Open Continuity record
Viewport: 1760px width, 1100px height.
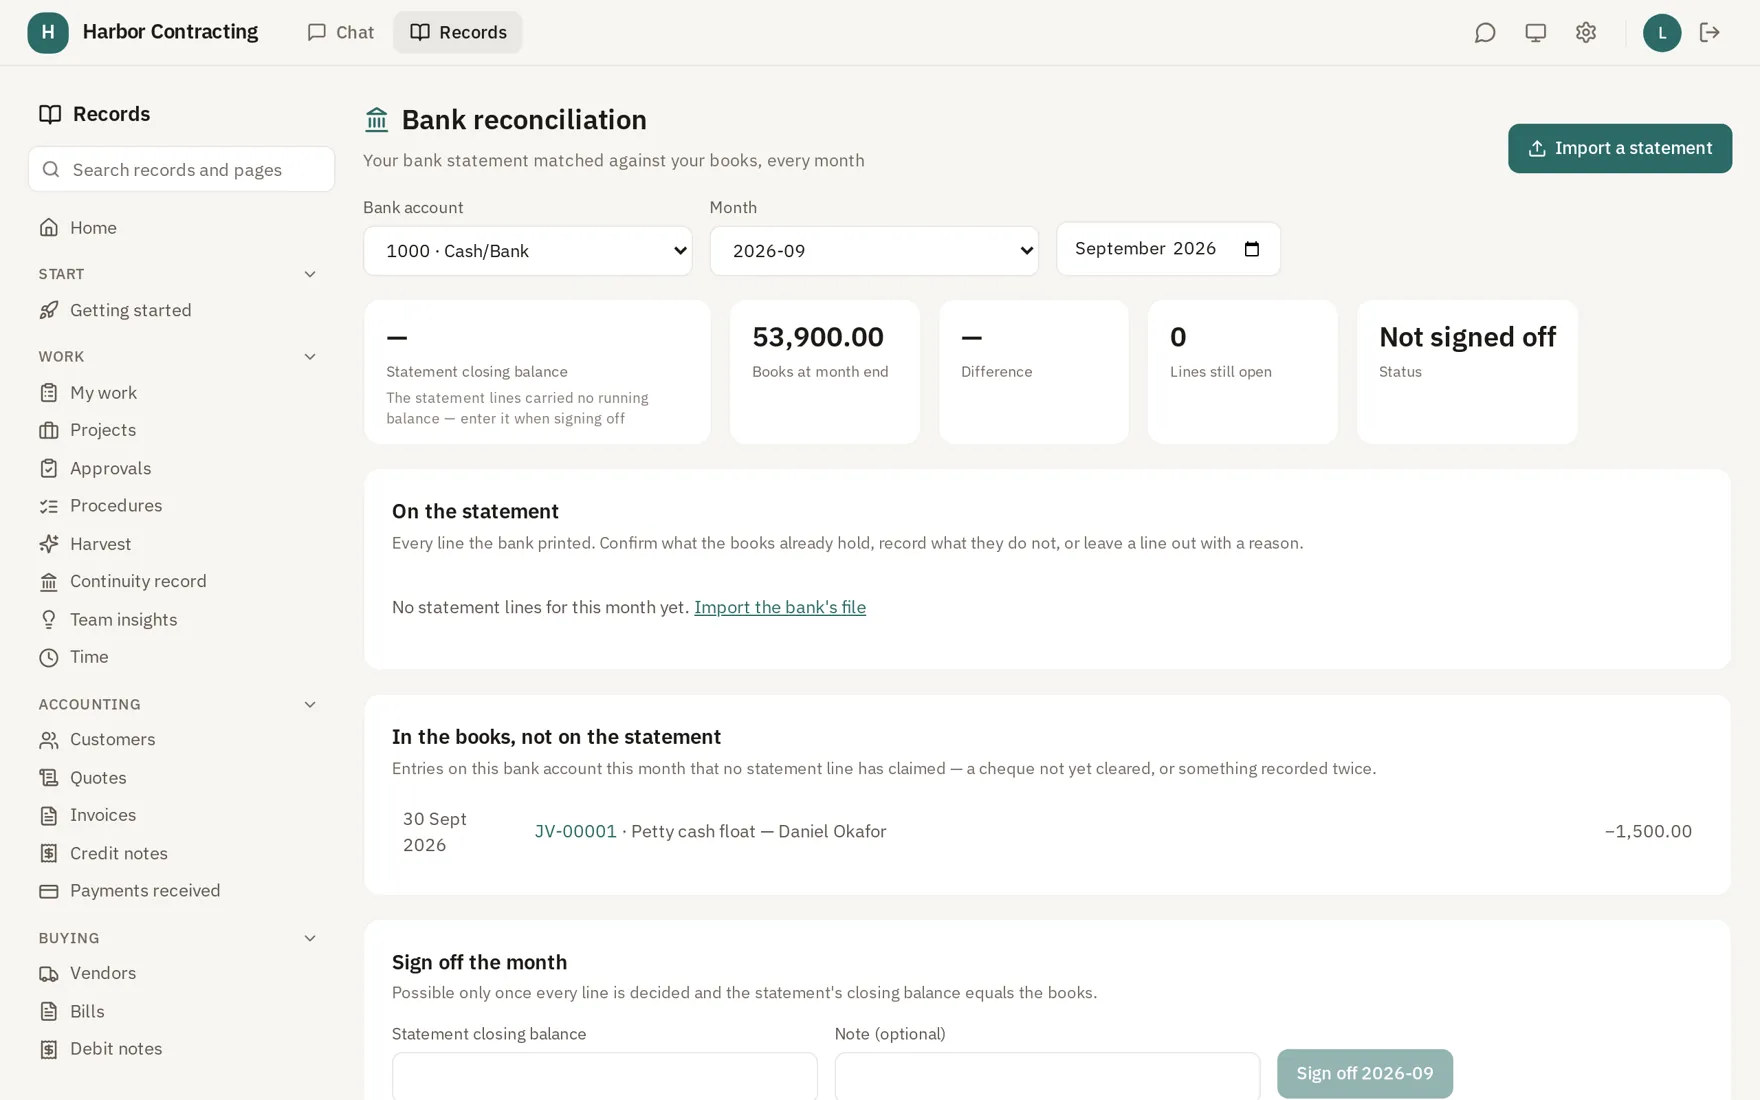point(181,581)
